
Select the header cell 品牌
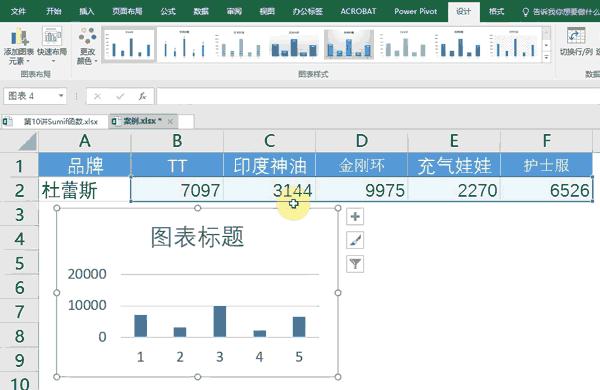[85, 165]
